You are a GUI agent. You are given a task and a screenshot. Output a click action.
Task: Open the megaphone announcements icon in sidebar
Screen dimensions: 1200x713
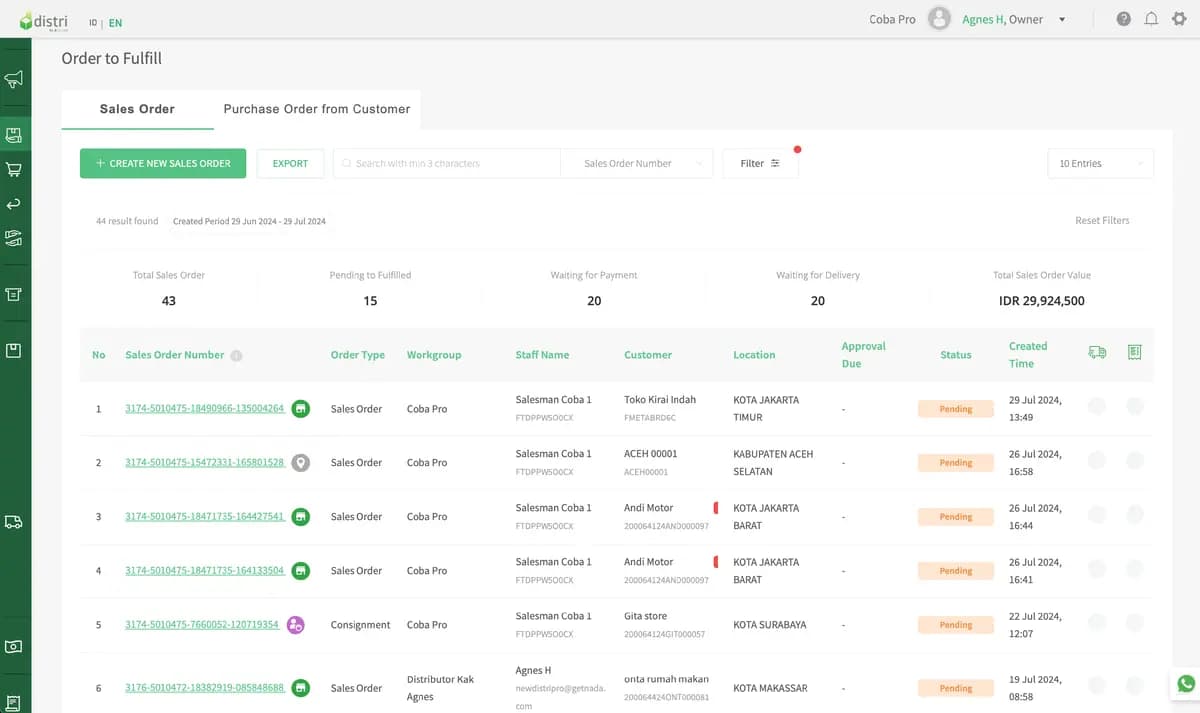(14, 79)
